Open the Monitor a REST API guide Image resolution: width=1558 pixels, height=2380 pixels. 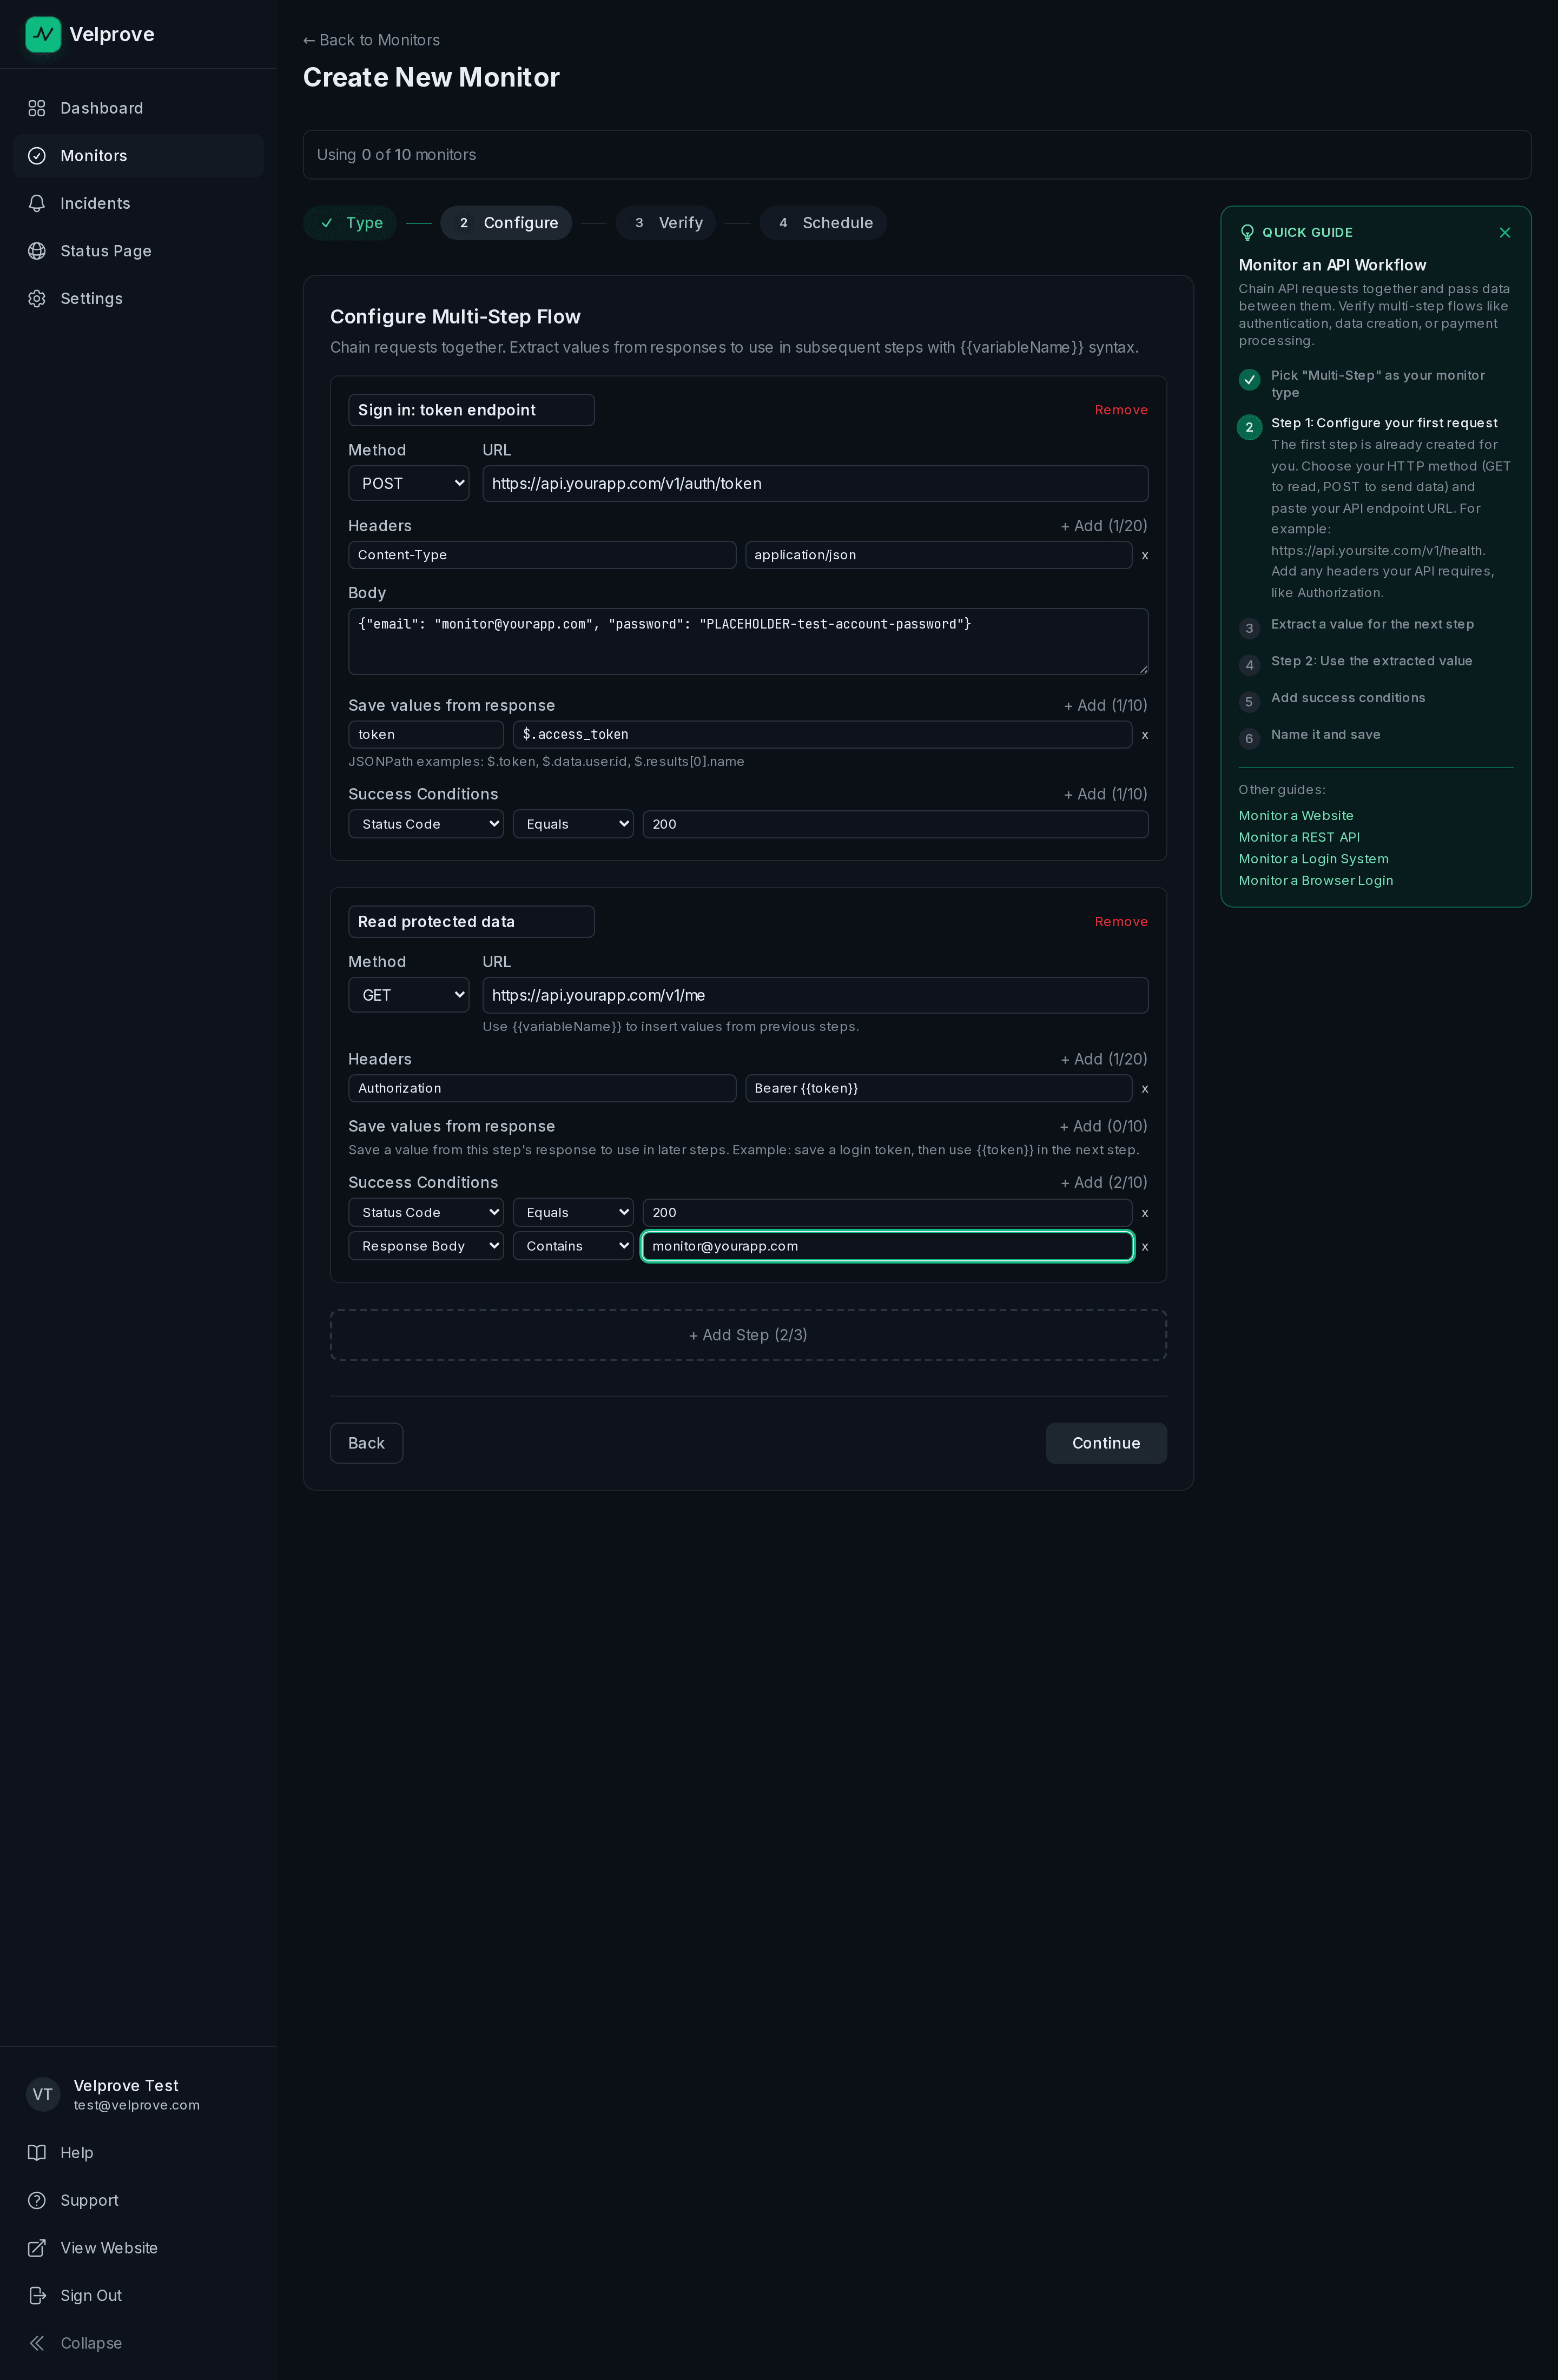[x=1299, y=837]
